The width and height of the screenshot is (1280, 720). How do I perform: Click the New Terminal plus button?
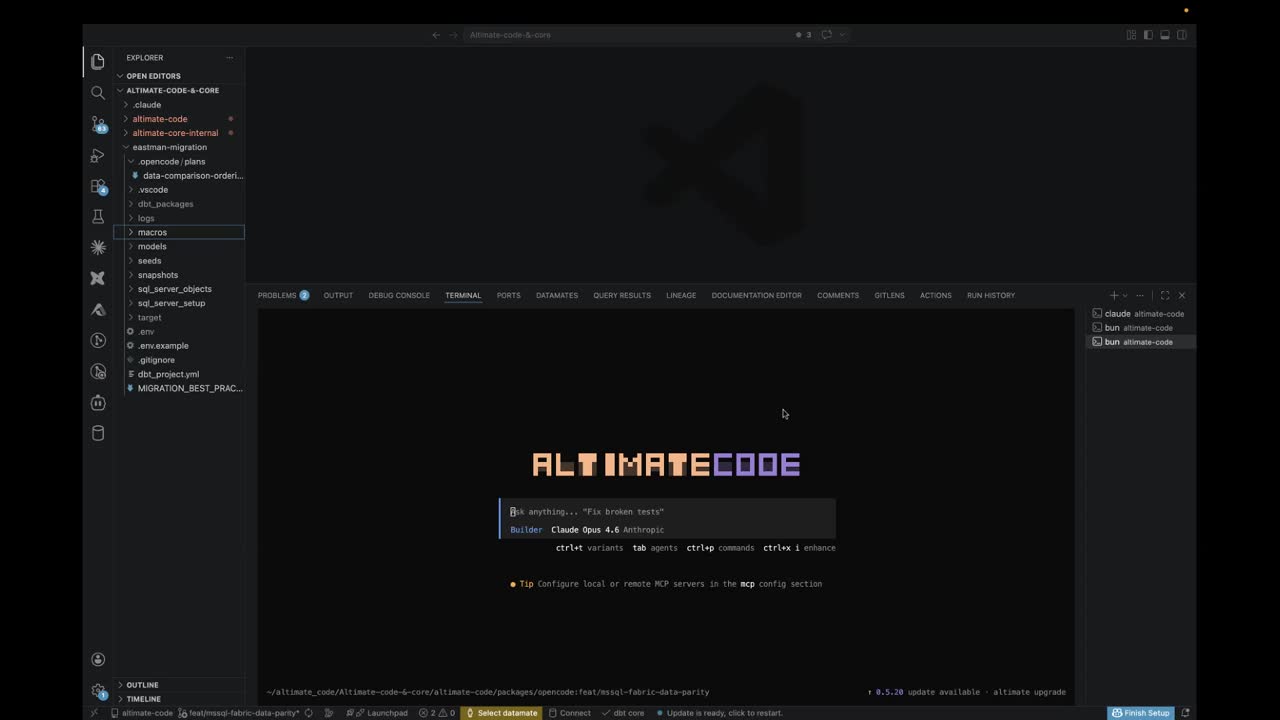1114,295
